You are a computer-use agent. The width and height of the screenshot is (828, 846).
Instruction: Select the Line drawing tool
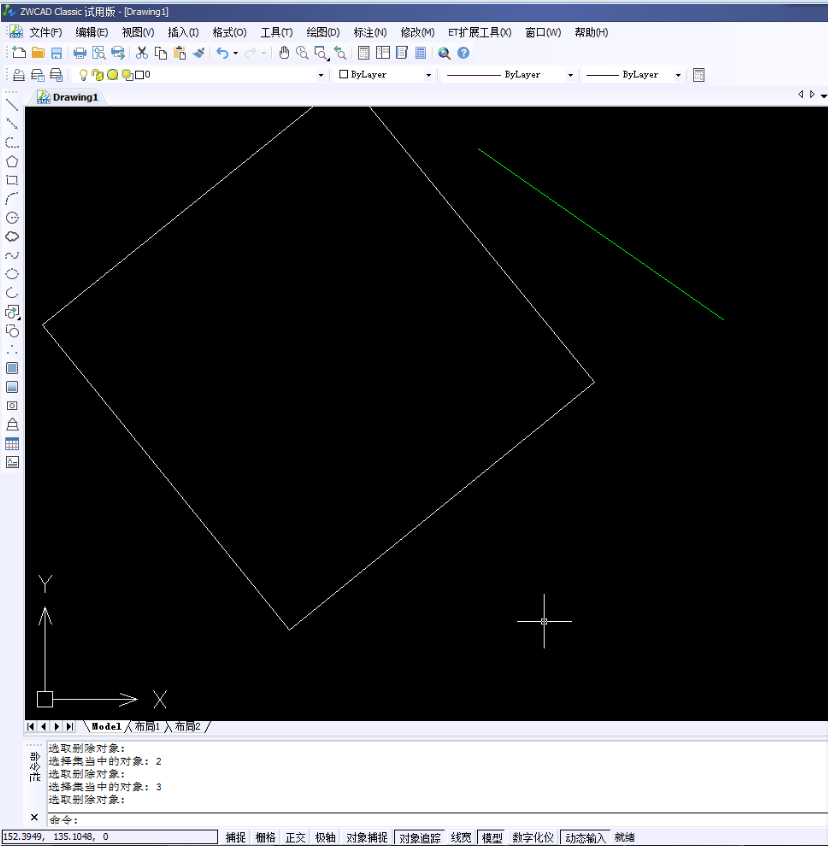(12, 104)
